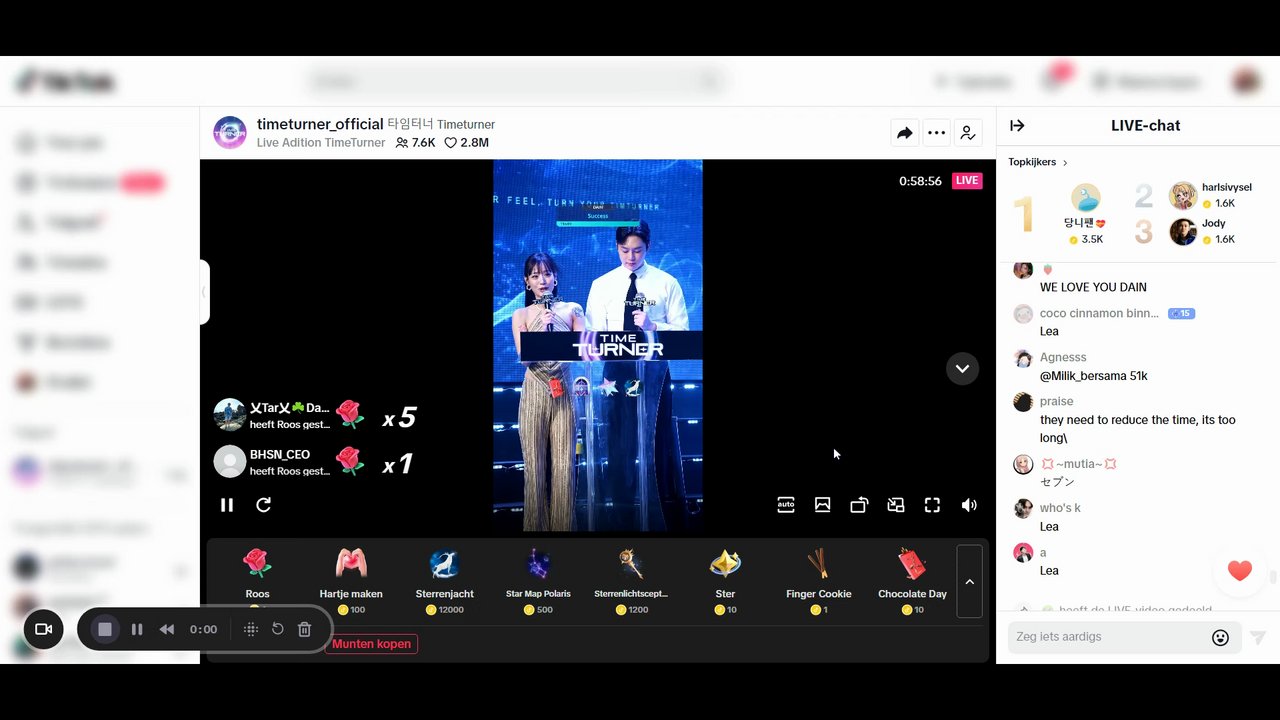Open timeturner_official profile avatar
Image resolution: width=1280 pixels, height=720 pixels.
click(x=230, y=132)
